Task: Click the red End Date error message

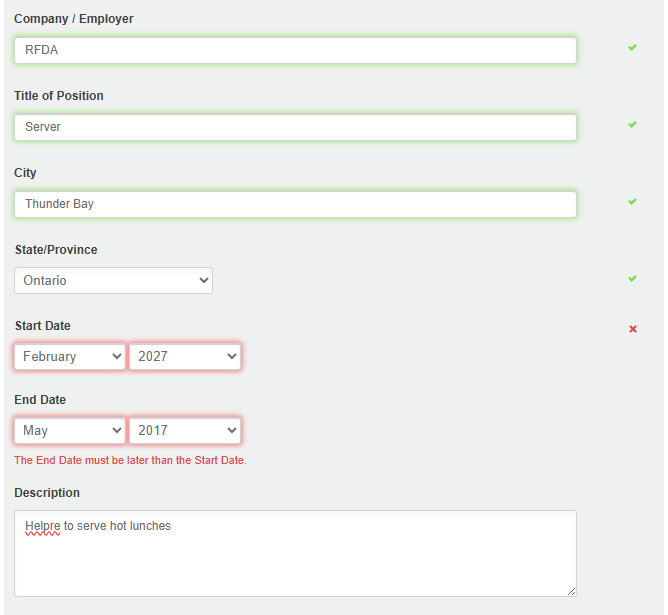Action: pos(130,461)
